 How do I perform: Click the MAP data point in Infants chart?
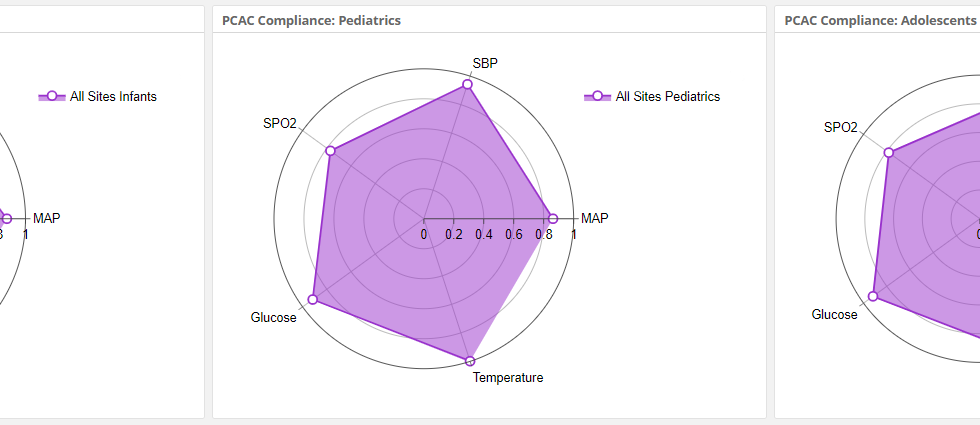coord(7,218)
